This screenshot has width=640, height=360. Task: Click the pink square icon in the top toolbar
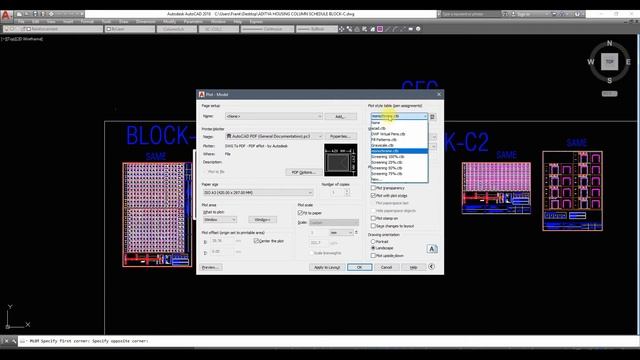(380, 29)
